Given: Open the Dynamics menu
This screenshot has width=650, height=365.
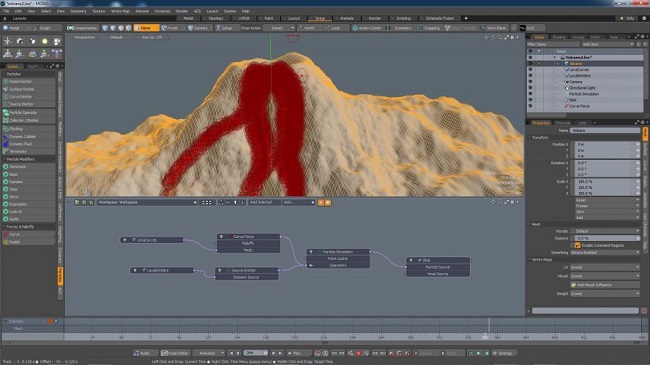Looking at the screenshot, I should 162,11.
